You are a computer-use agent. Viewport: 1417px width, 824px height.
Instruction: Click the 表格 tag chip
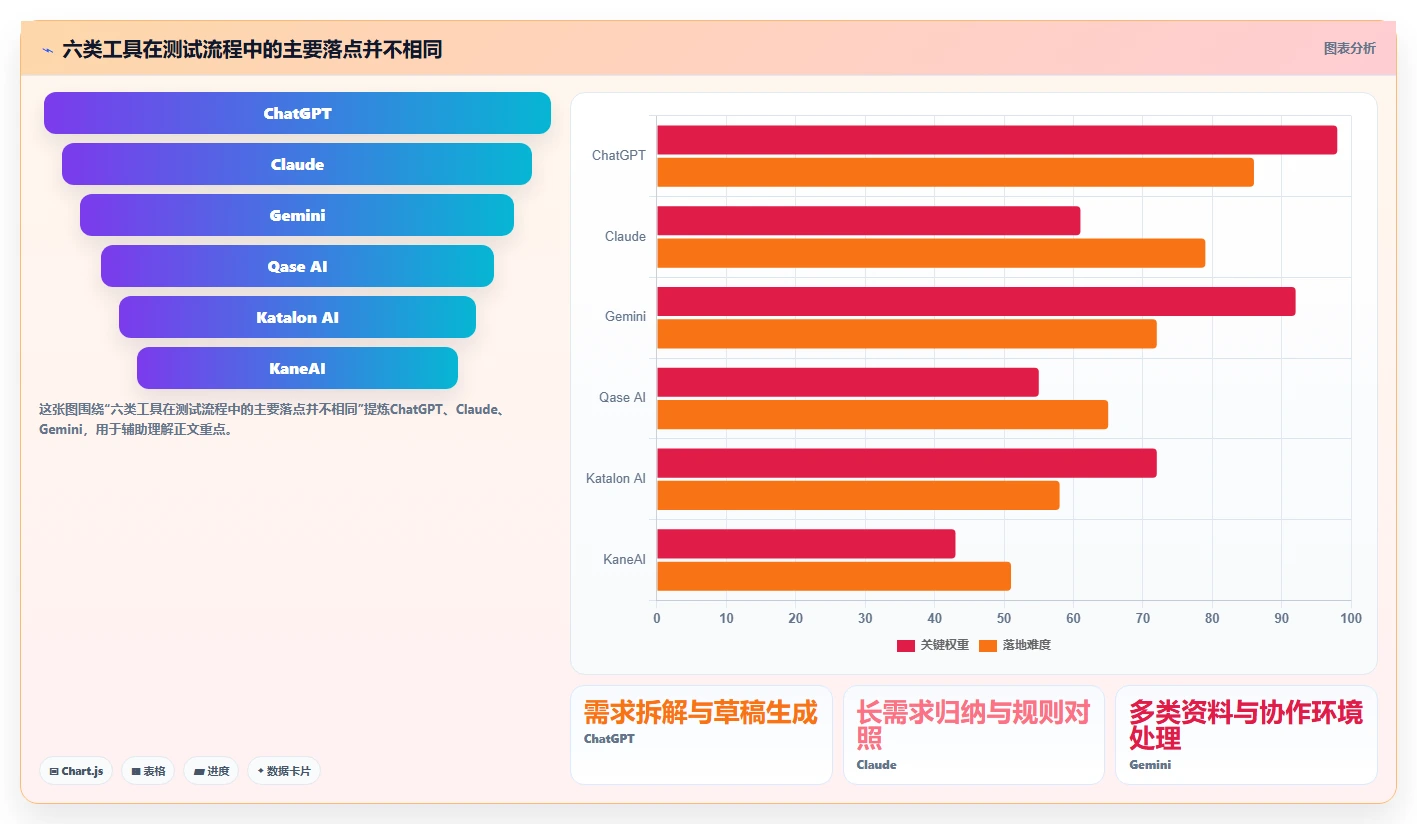[148, 771]
